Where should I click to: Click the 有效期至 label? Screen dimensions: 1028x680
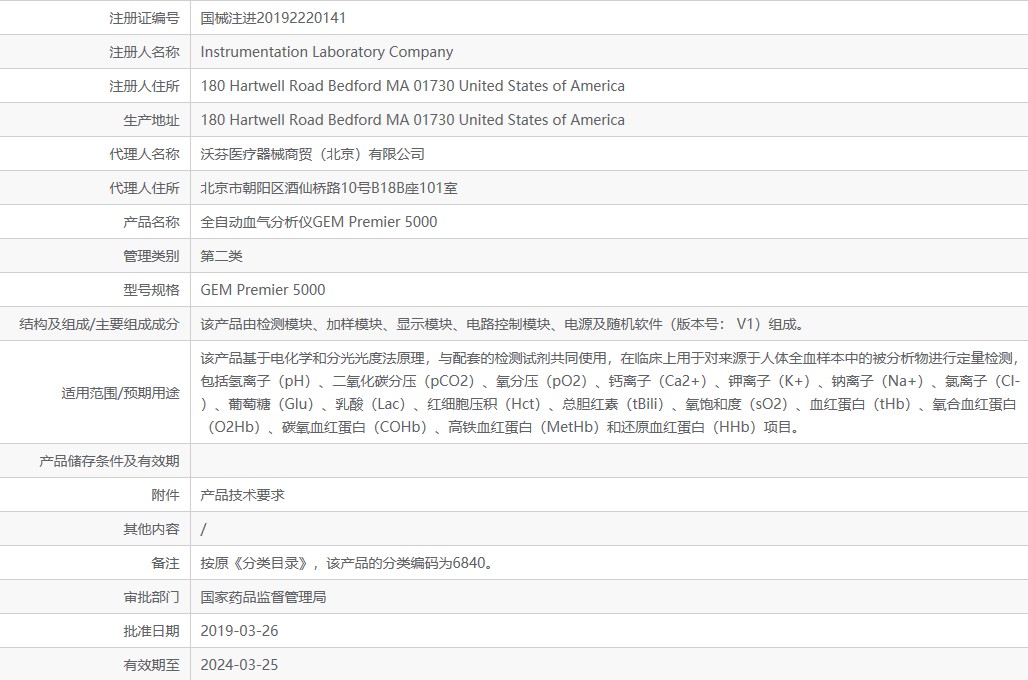[x=151, y=666]
